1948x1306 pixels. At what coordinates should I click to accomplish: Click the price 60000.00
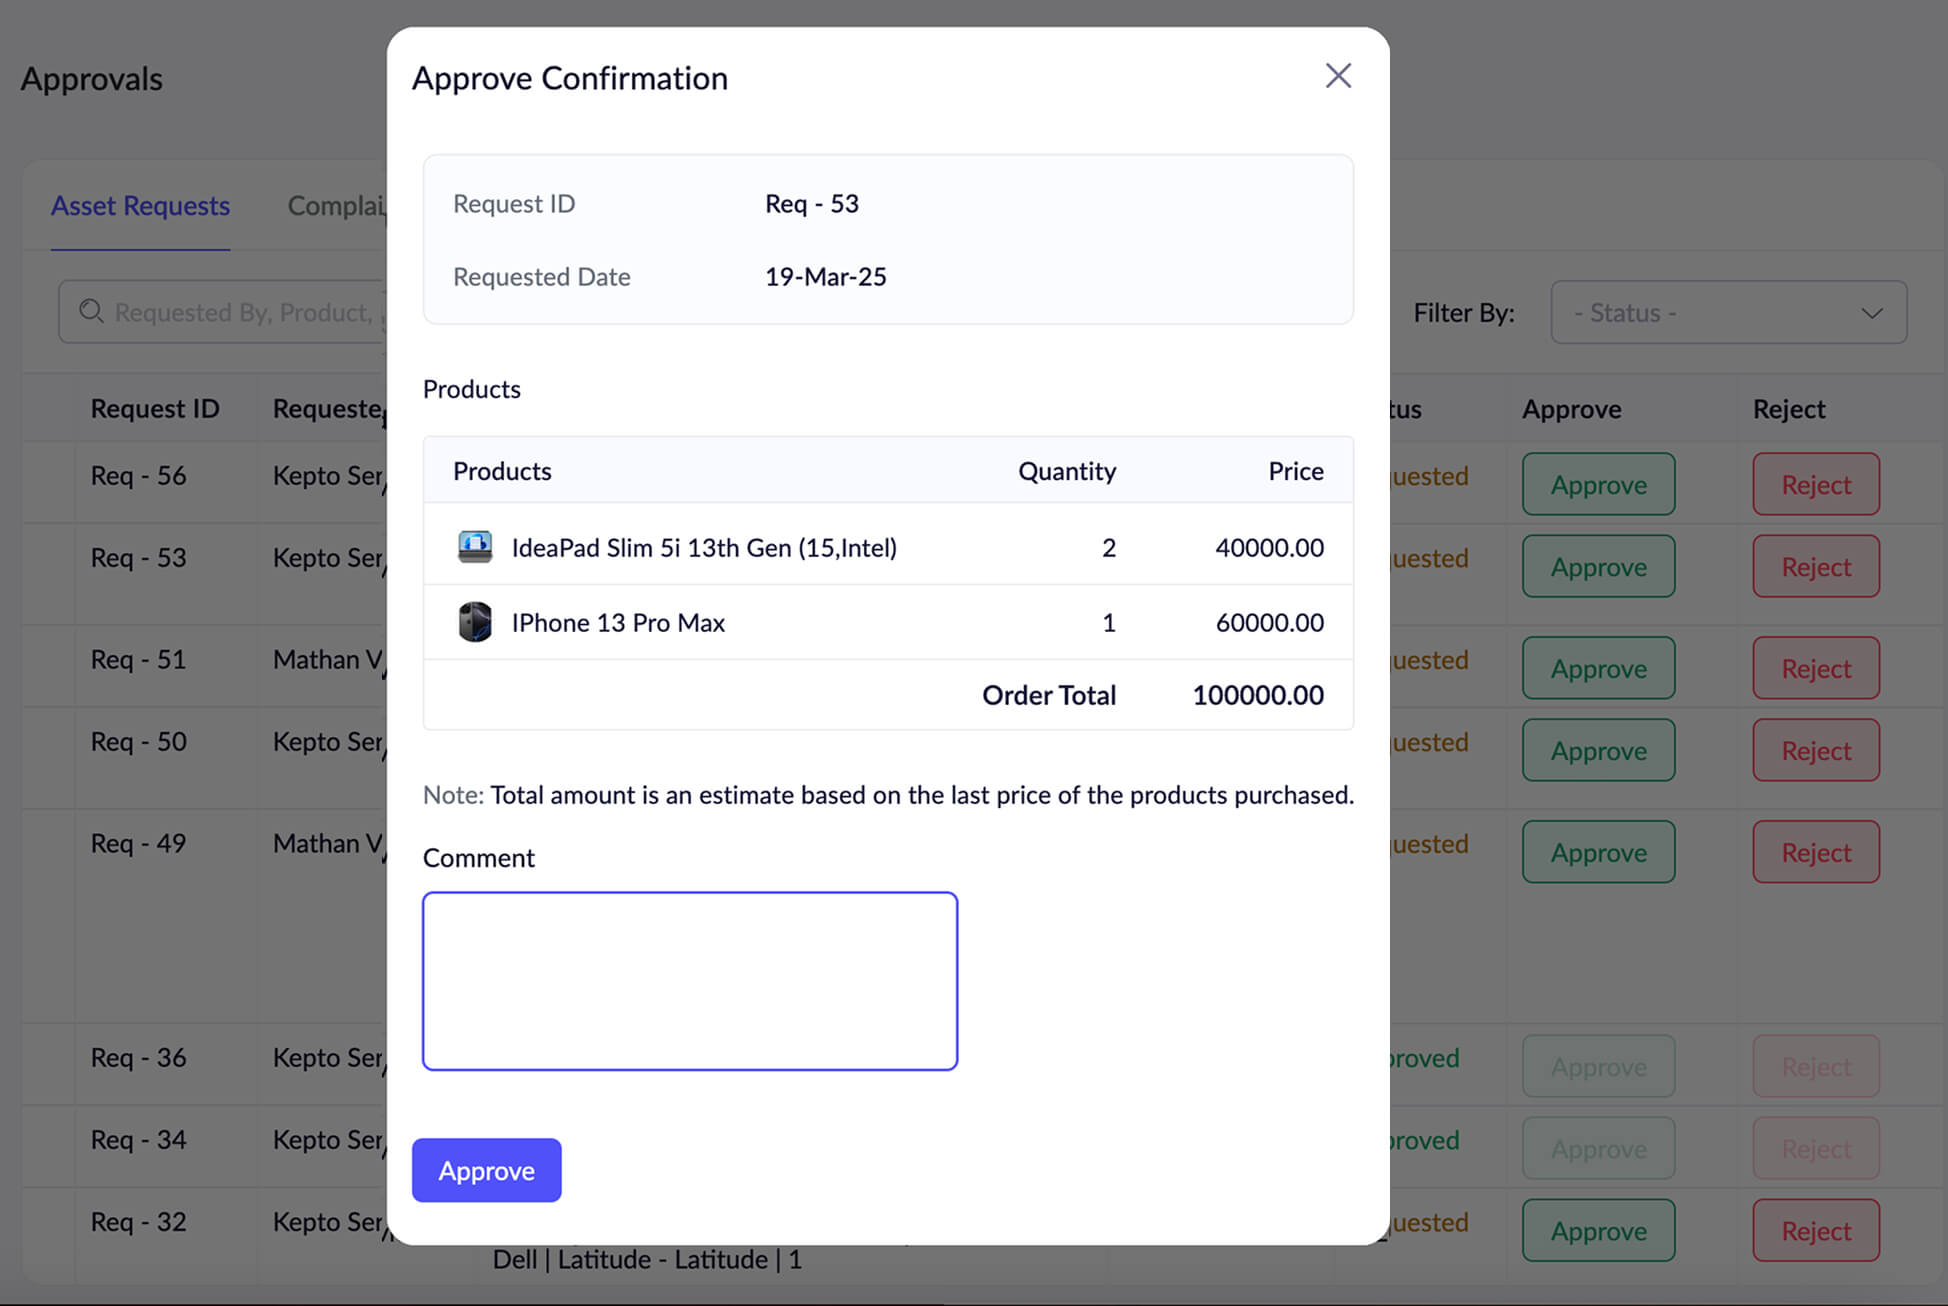tap(1269, 622)
